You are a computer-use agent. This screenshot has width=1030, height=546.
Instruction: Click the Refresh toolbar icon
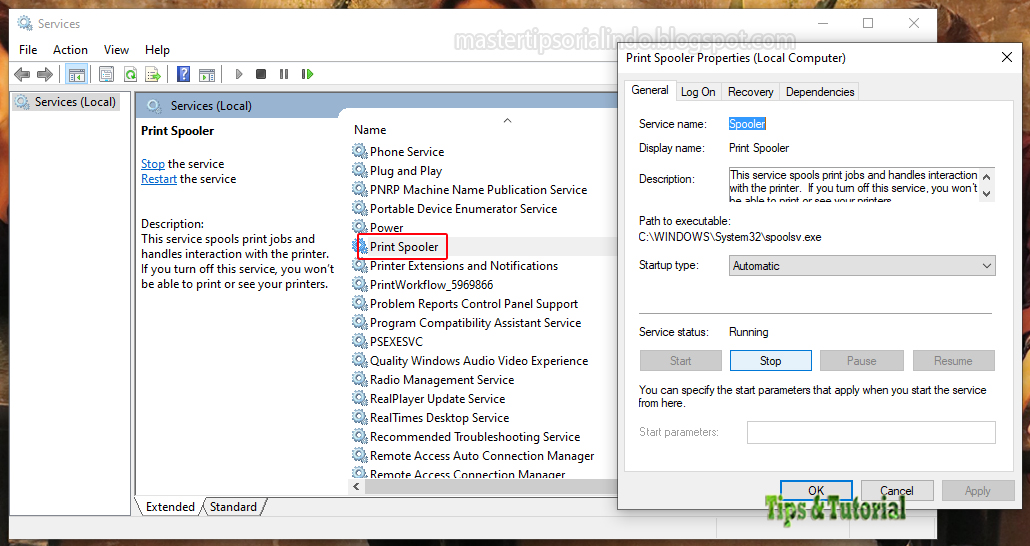pos(130,74)
